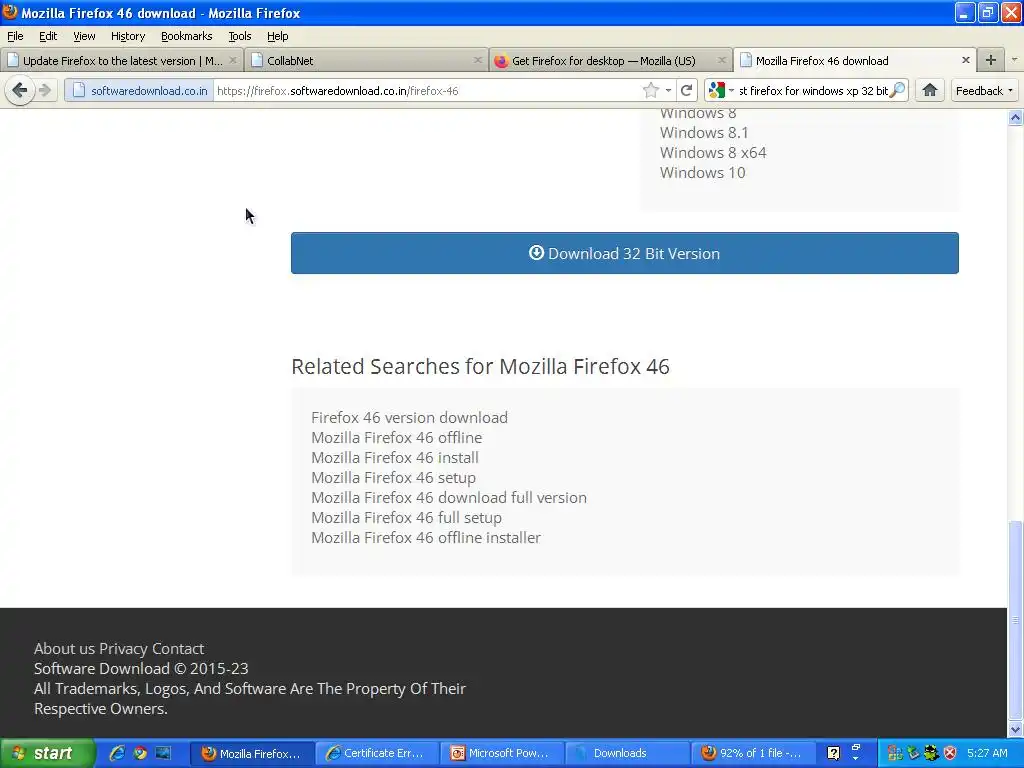Open Firefox 46 version download link
The height and width of the screenshot is (768, 1024).
[409, 417]
